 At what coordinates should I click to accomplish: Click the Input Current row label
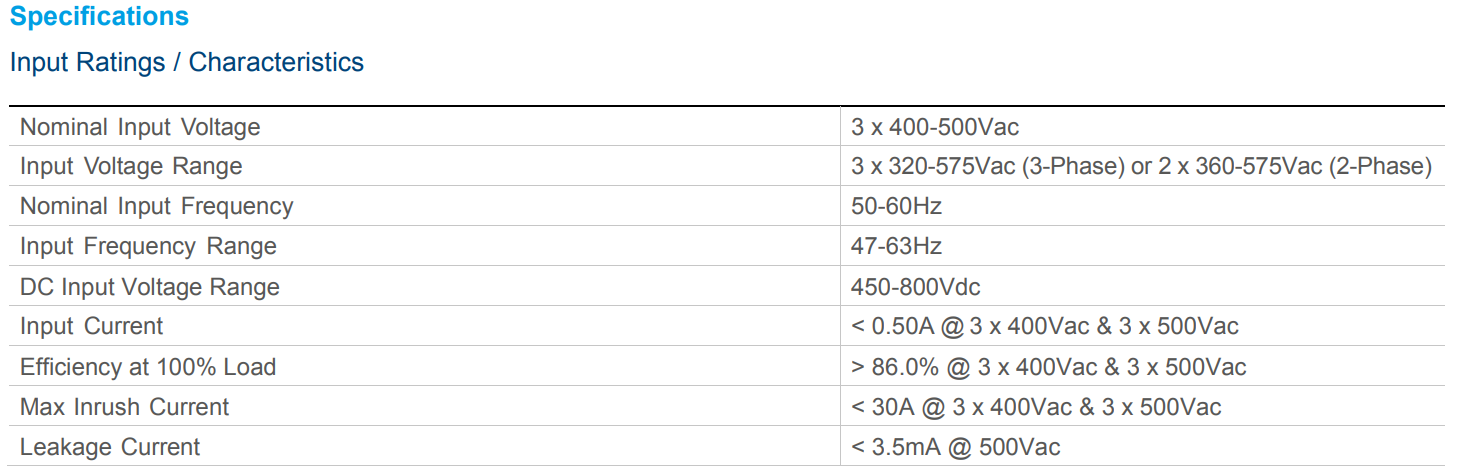(91, 326)
